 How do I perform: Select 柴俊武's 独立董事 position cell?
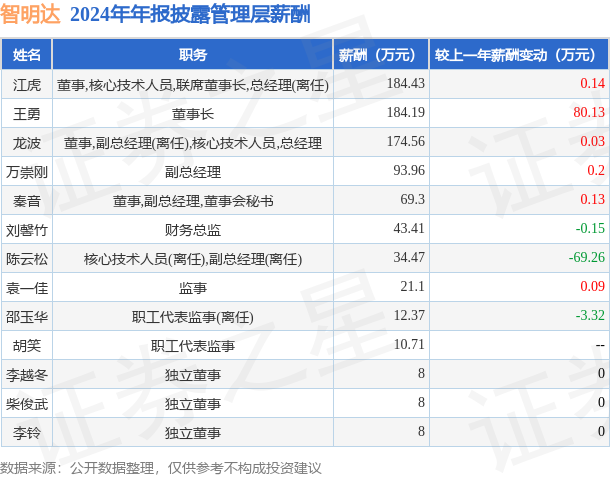(193, 404)
